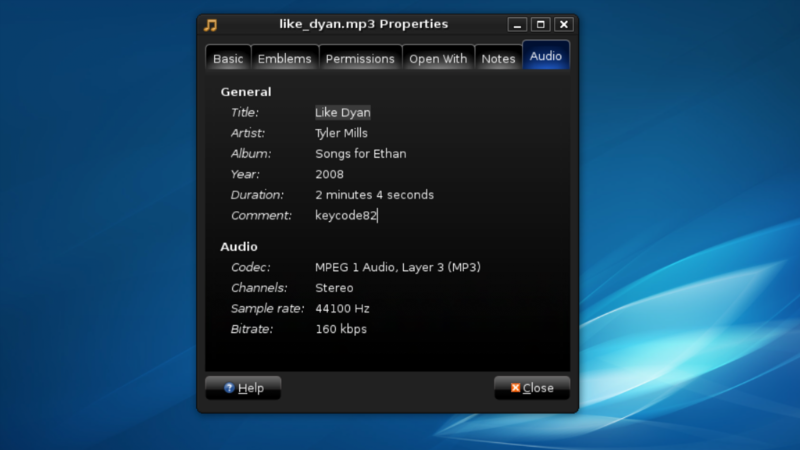Close the window using title bar X
800x450 pixels.
pos(564,24)
